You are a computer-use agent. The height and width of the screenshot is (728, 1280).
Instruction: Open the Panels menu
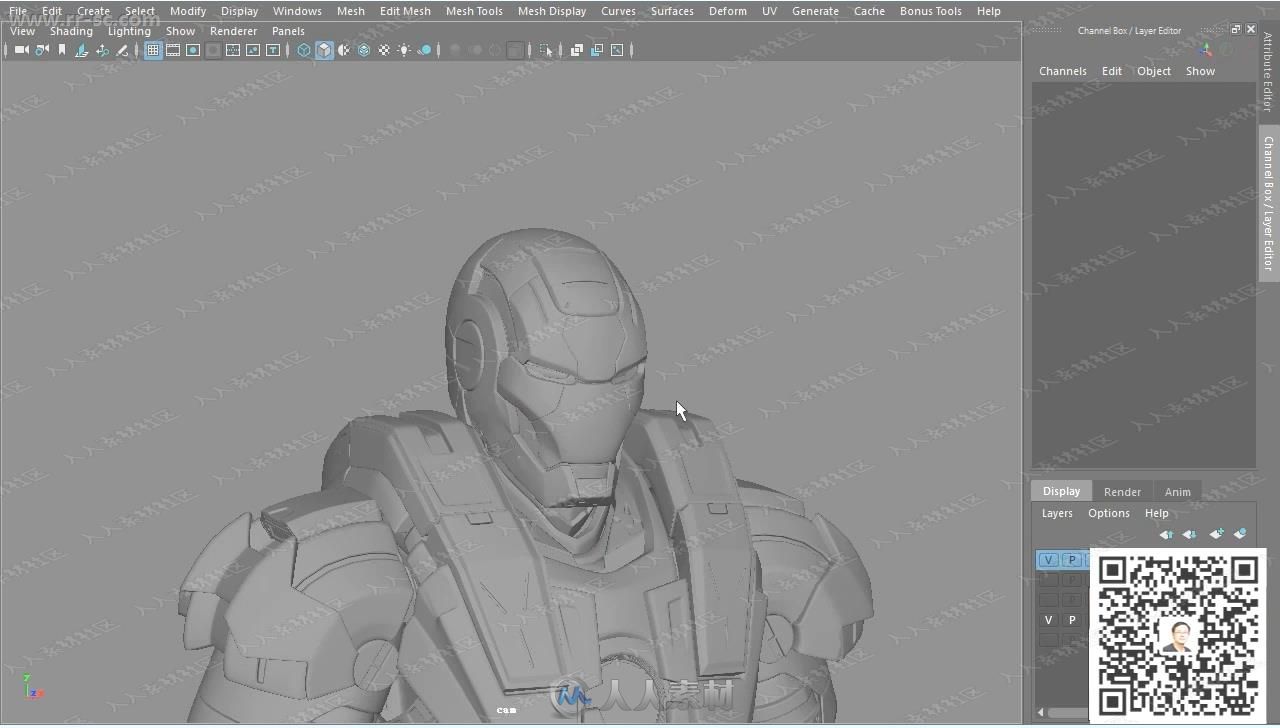point(288,31)
